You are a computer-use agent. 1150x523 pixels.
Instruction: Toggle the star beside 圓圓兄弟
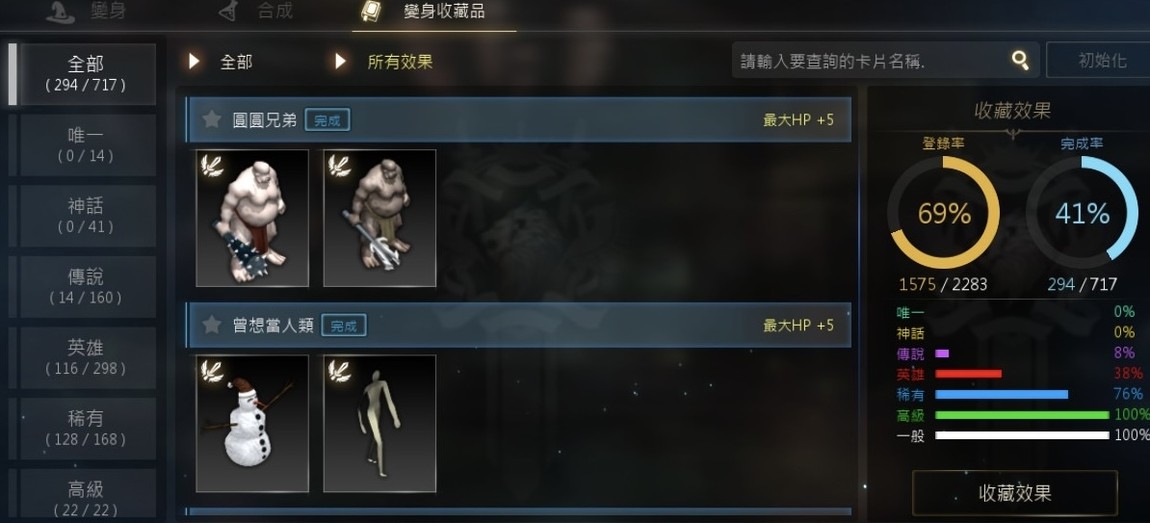point(212,120)
